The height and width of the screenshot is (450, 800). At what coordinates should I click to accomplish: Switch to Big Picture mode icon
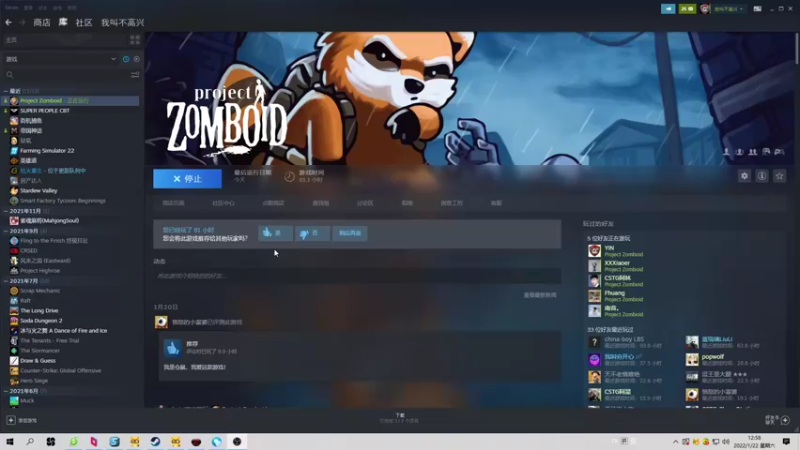(757, 9)
